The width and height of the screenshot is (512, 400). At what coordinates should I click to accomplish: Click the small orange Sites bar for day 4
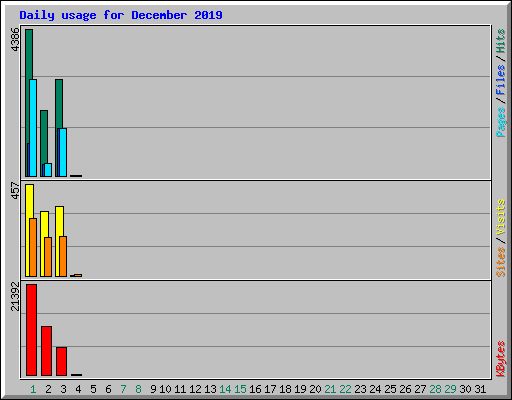point(78,275)
